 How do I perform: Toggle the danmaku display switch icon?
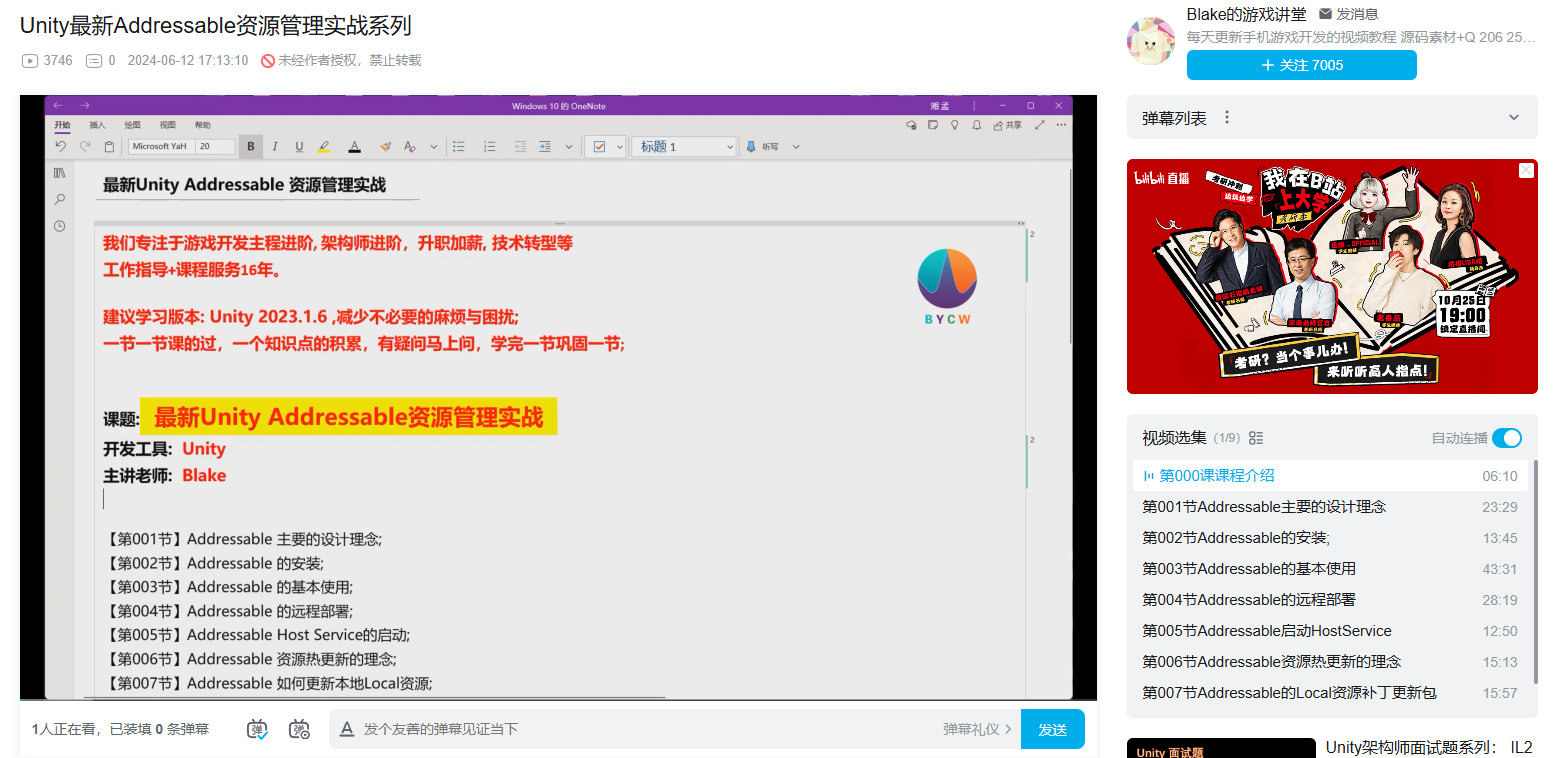pyautogui.click(x=257, y=729)
